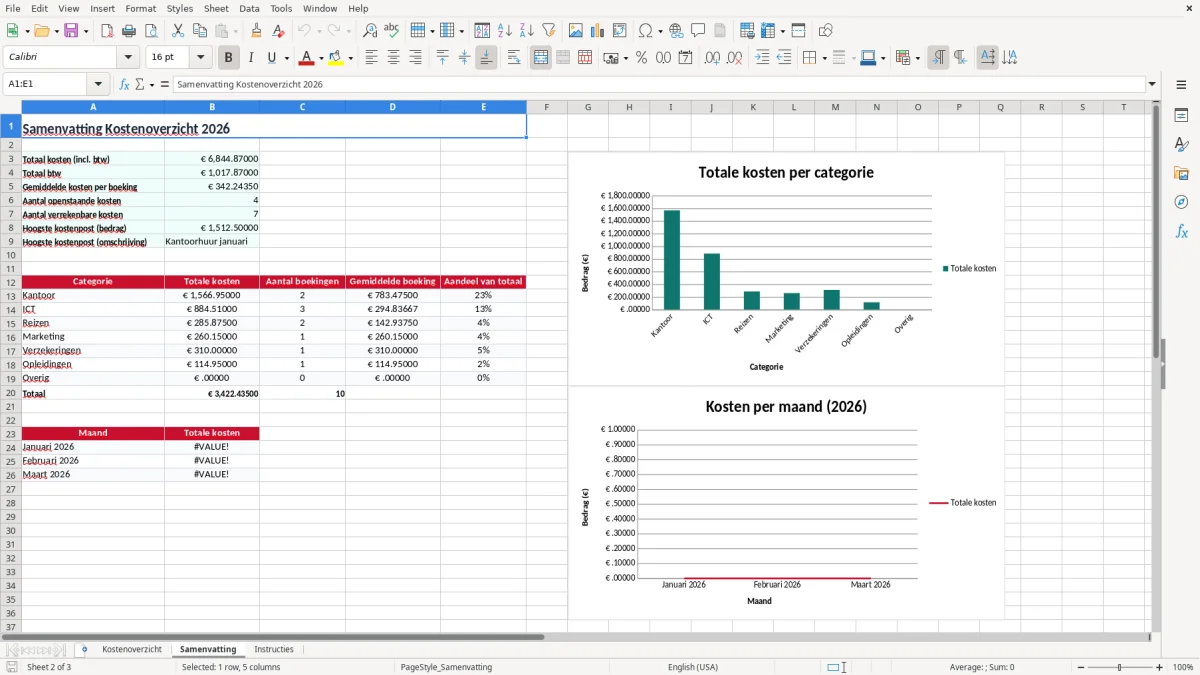Toggle Bold formatting

(x=229, y=58)
